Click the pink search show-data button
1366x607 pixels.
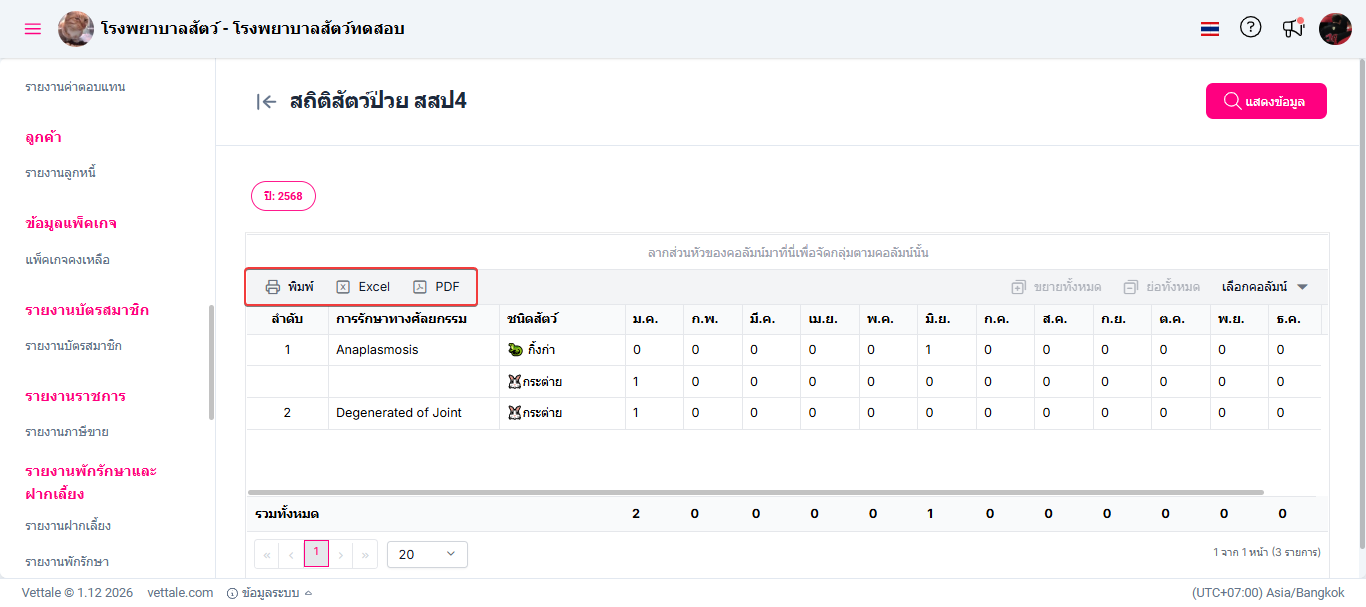1266,101
